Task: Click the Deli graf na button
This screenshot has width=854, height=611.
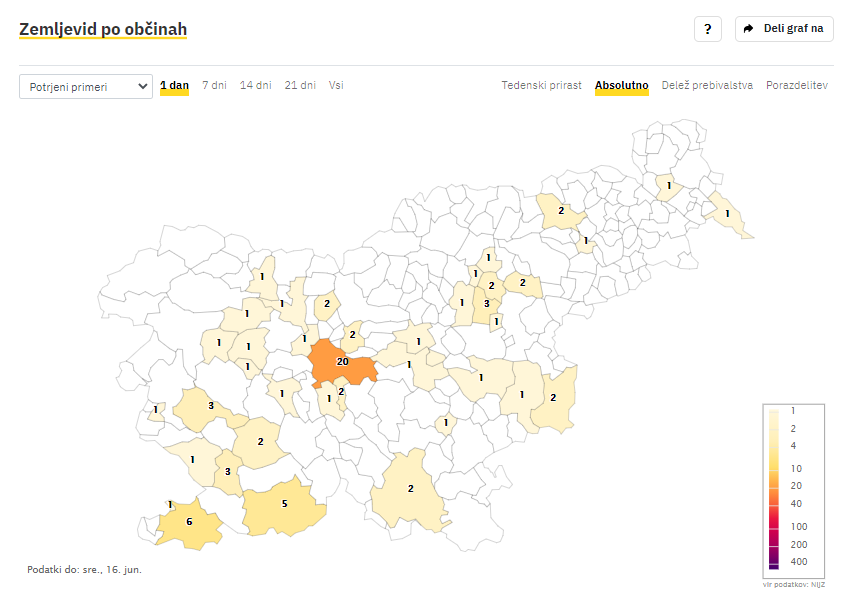Action: (784, 29)
